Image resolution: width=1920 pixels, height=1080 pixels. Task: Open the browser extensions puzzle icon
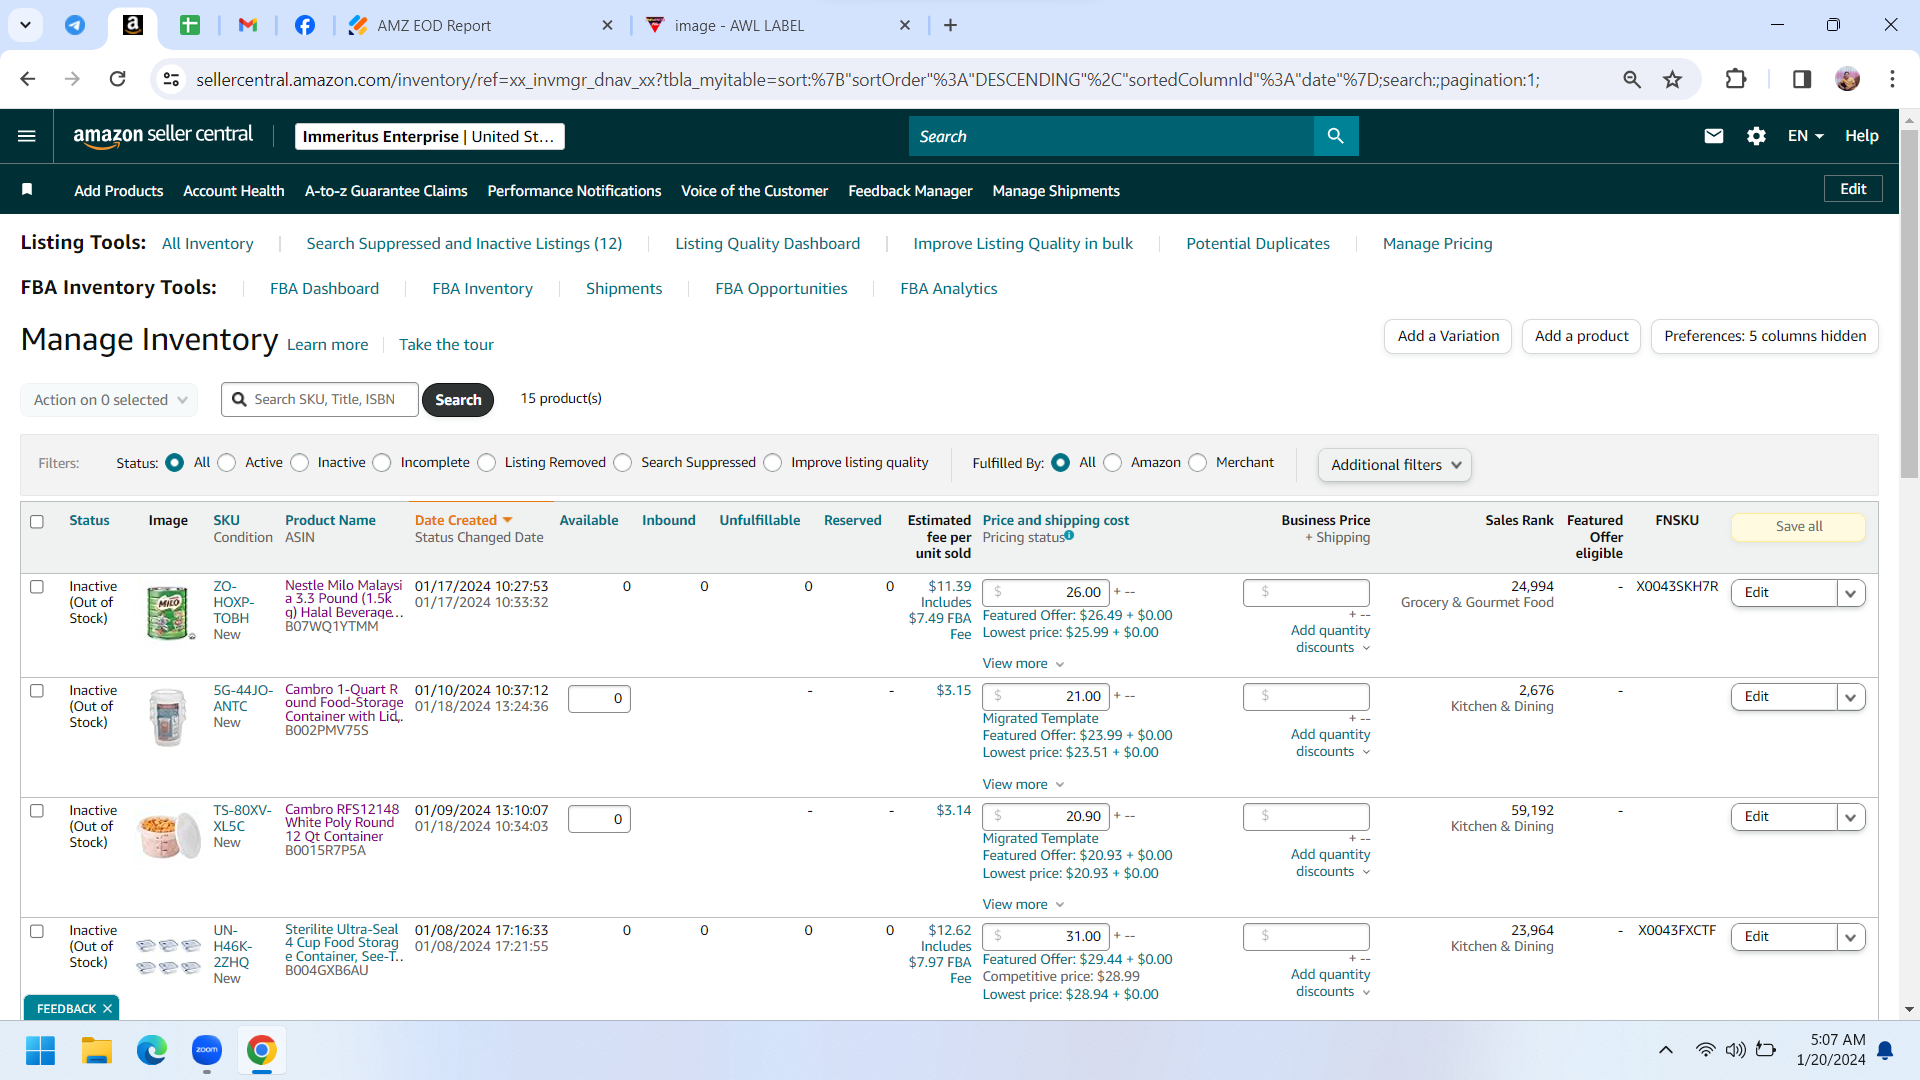1736,79
